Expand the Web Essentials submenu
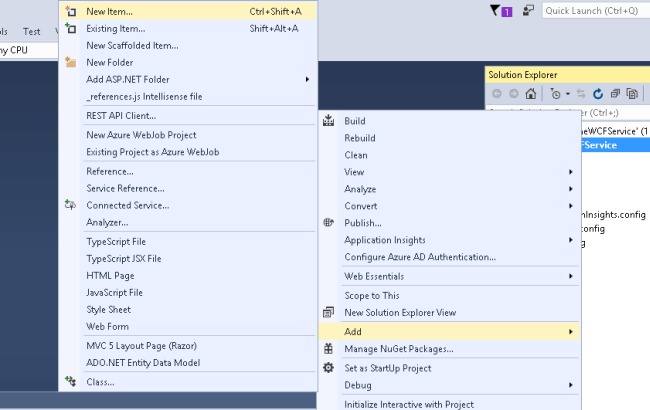The height and width of the screenshot is (410, 650). [449, 277]
